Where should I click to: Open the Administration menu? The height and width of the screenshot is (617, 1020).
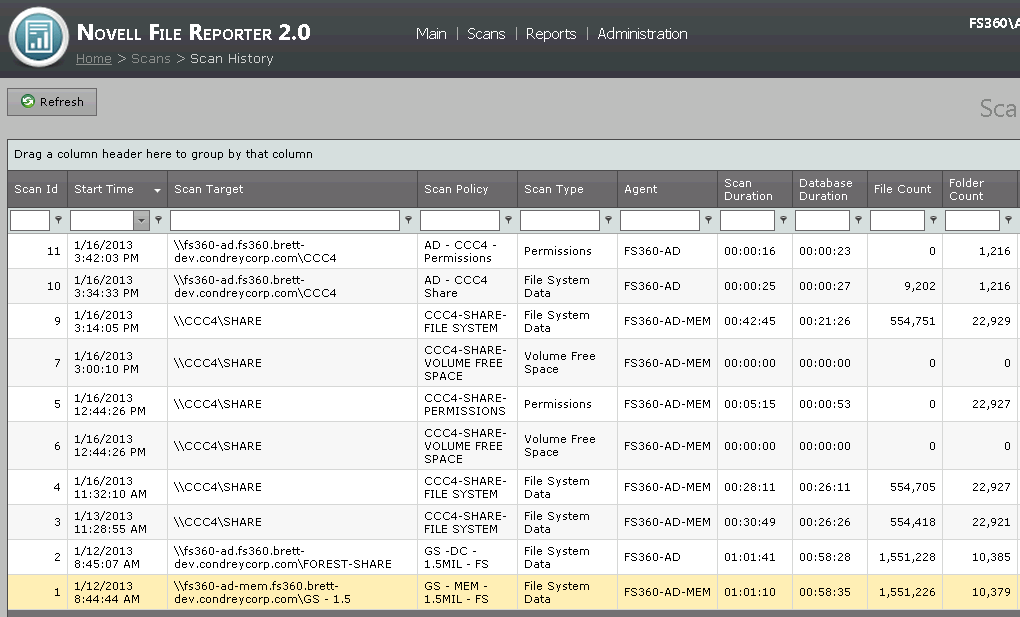pos(642,34)
